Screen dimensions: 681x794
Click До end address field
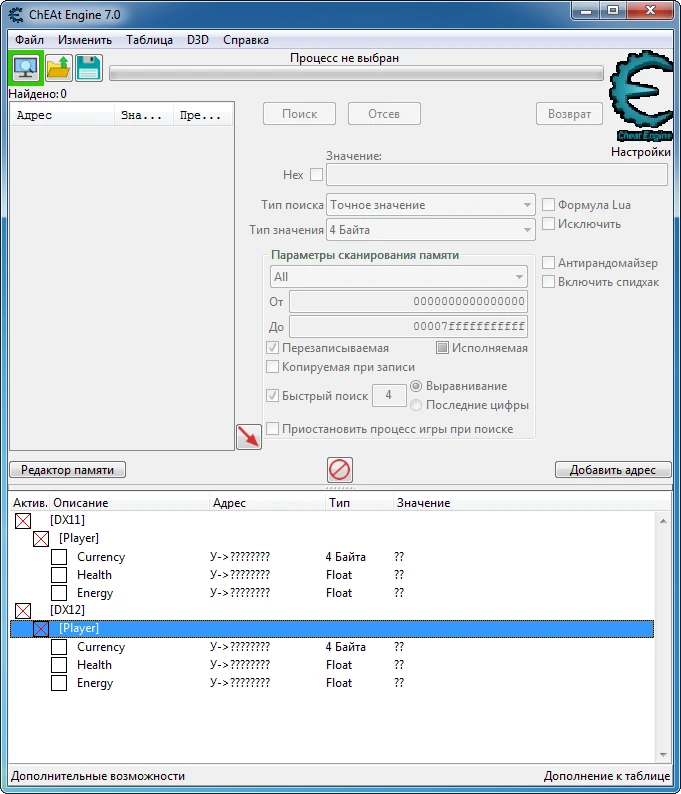(408, 326)
